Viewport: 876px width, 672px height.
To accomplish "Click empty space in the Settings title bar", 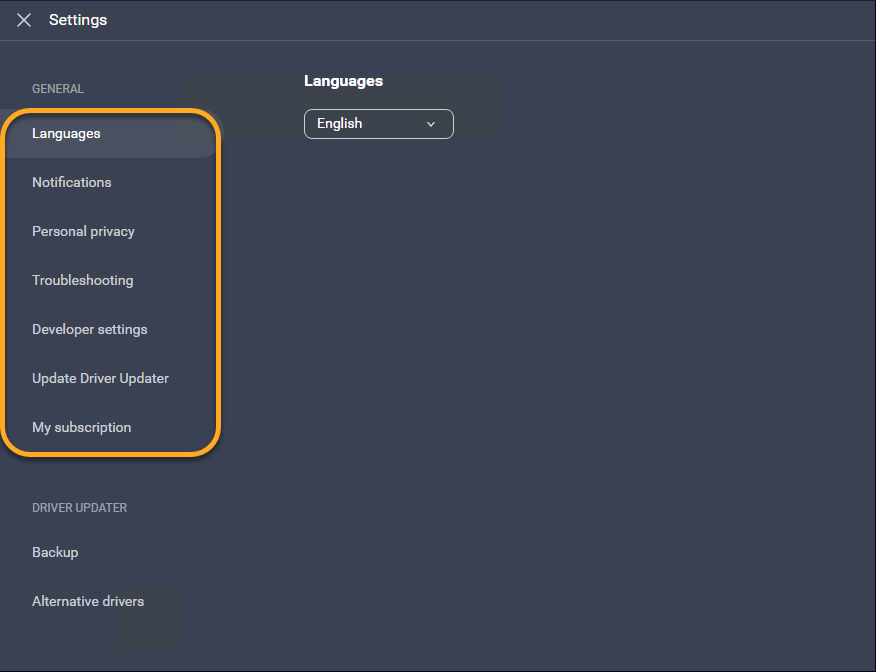I will (500, 20).
